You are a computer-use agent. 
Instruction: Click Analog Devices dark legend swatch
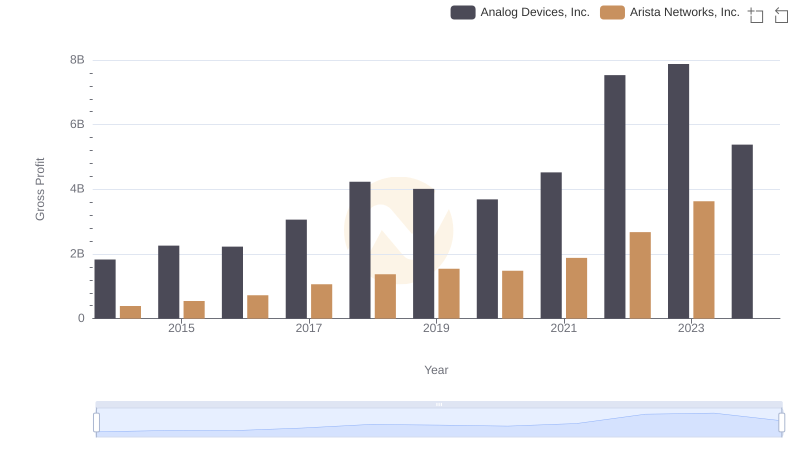(463, 12)
